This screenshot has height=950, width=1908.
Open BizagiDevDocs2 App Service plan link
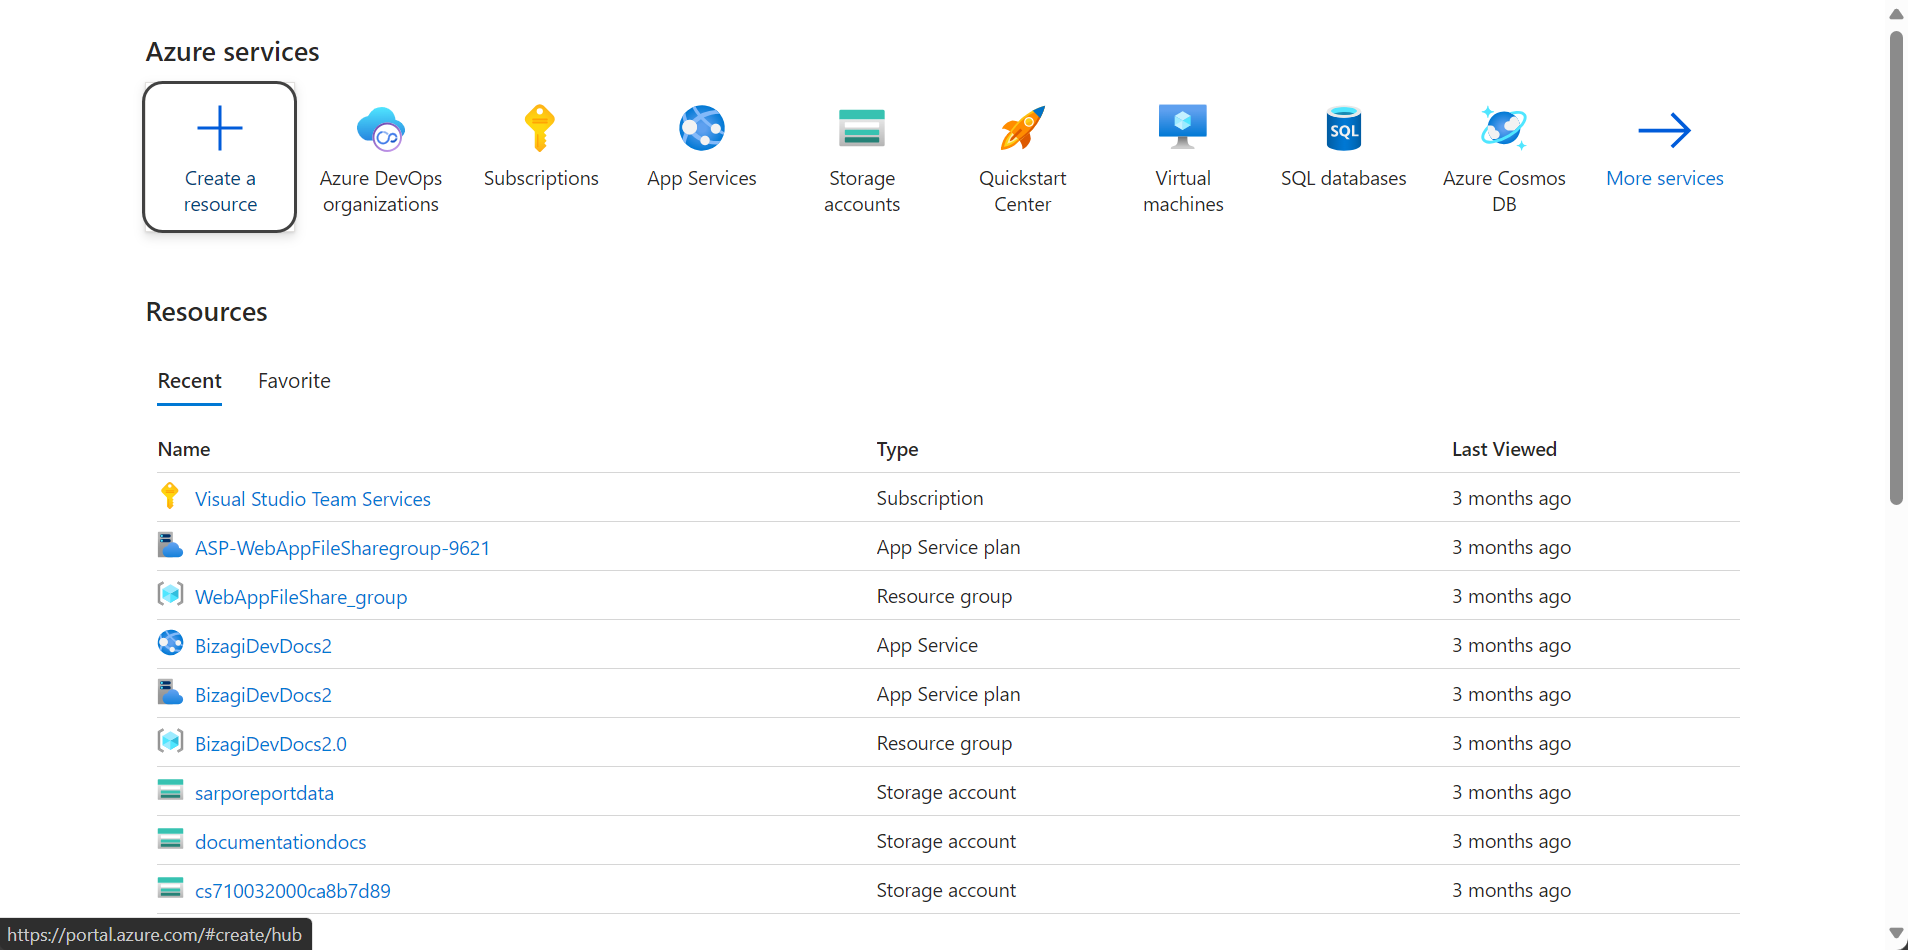point(263,695)
